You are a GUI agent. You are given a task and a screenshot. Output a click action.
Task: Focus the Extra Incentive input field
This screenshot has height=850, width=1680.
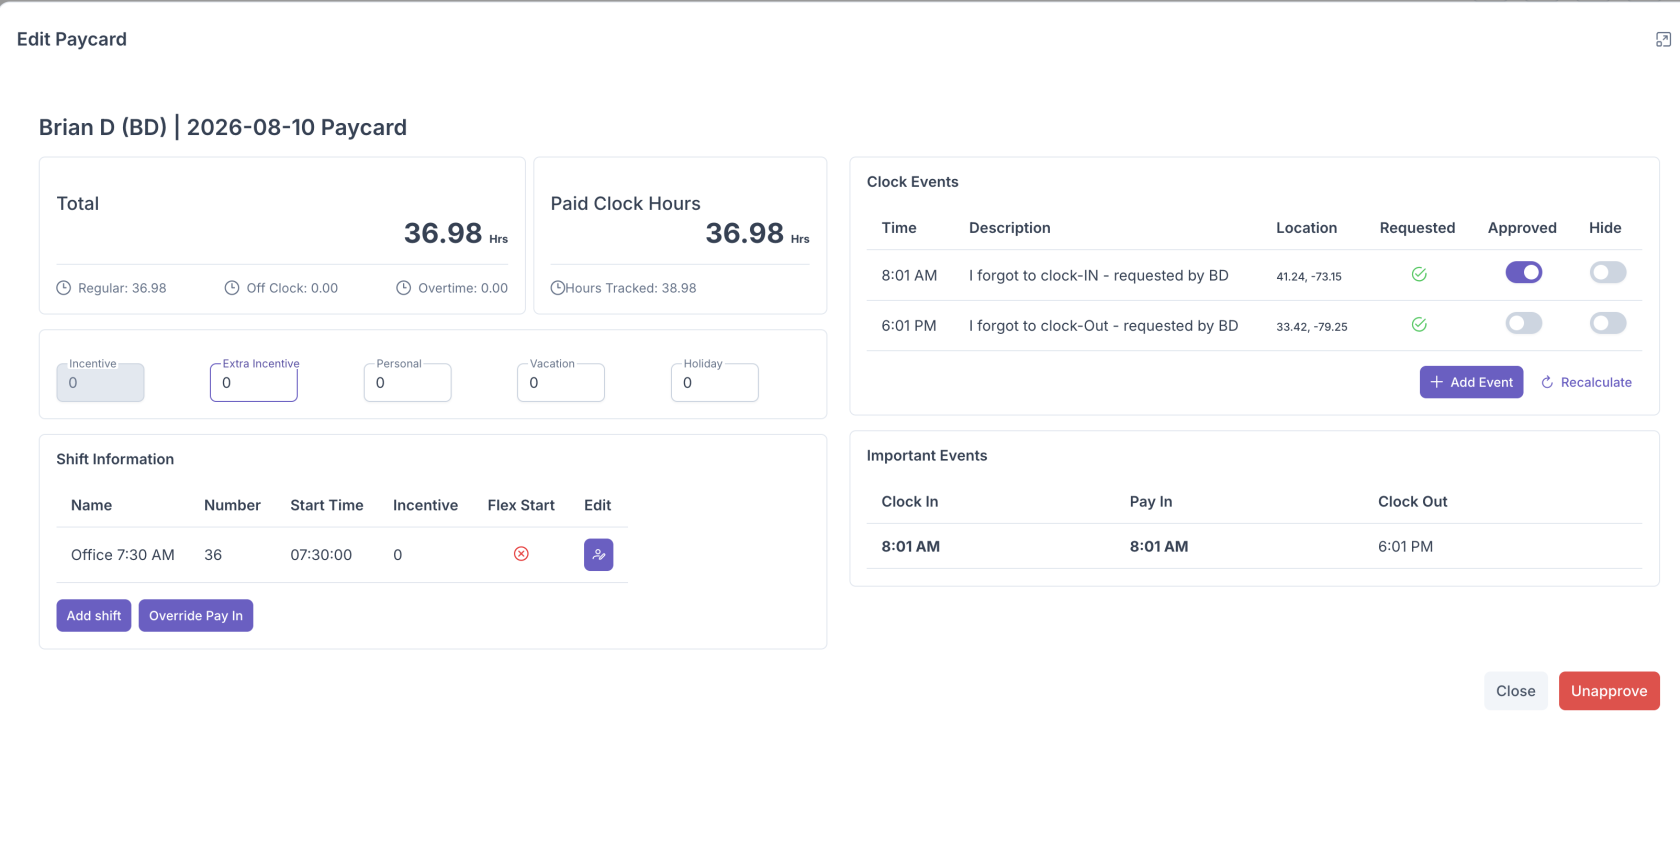point(254,382)
